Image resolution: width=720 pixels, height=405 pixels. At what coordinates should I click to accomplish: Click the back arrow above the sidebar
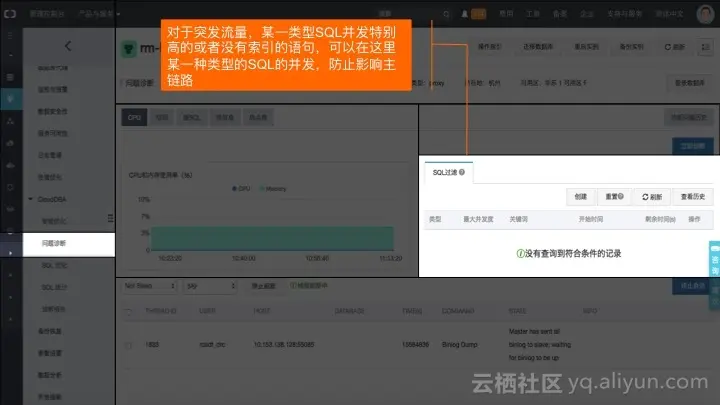pos(68,46)
